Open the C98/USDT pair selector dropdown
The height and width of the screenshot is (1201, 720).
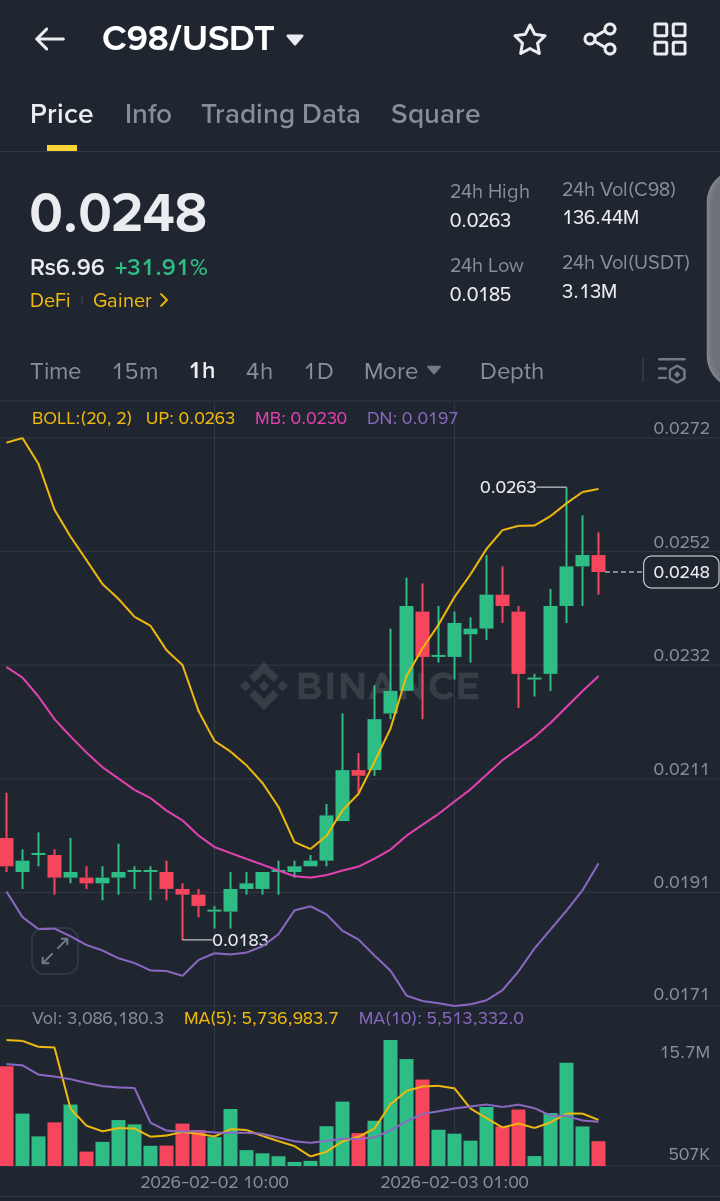tap(203, 40)
